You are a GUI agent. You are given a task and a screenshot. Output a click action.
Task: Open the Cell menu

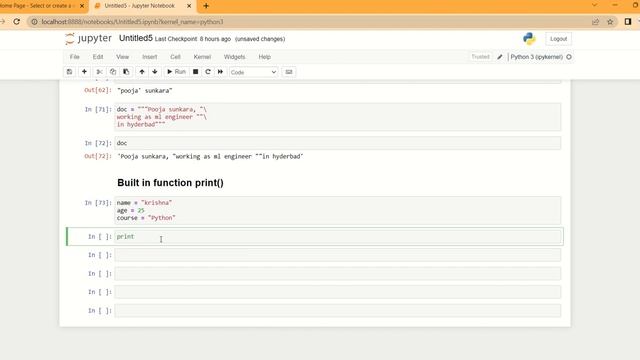[x=176, y=57]
